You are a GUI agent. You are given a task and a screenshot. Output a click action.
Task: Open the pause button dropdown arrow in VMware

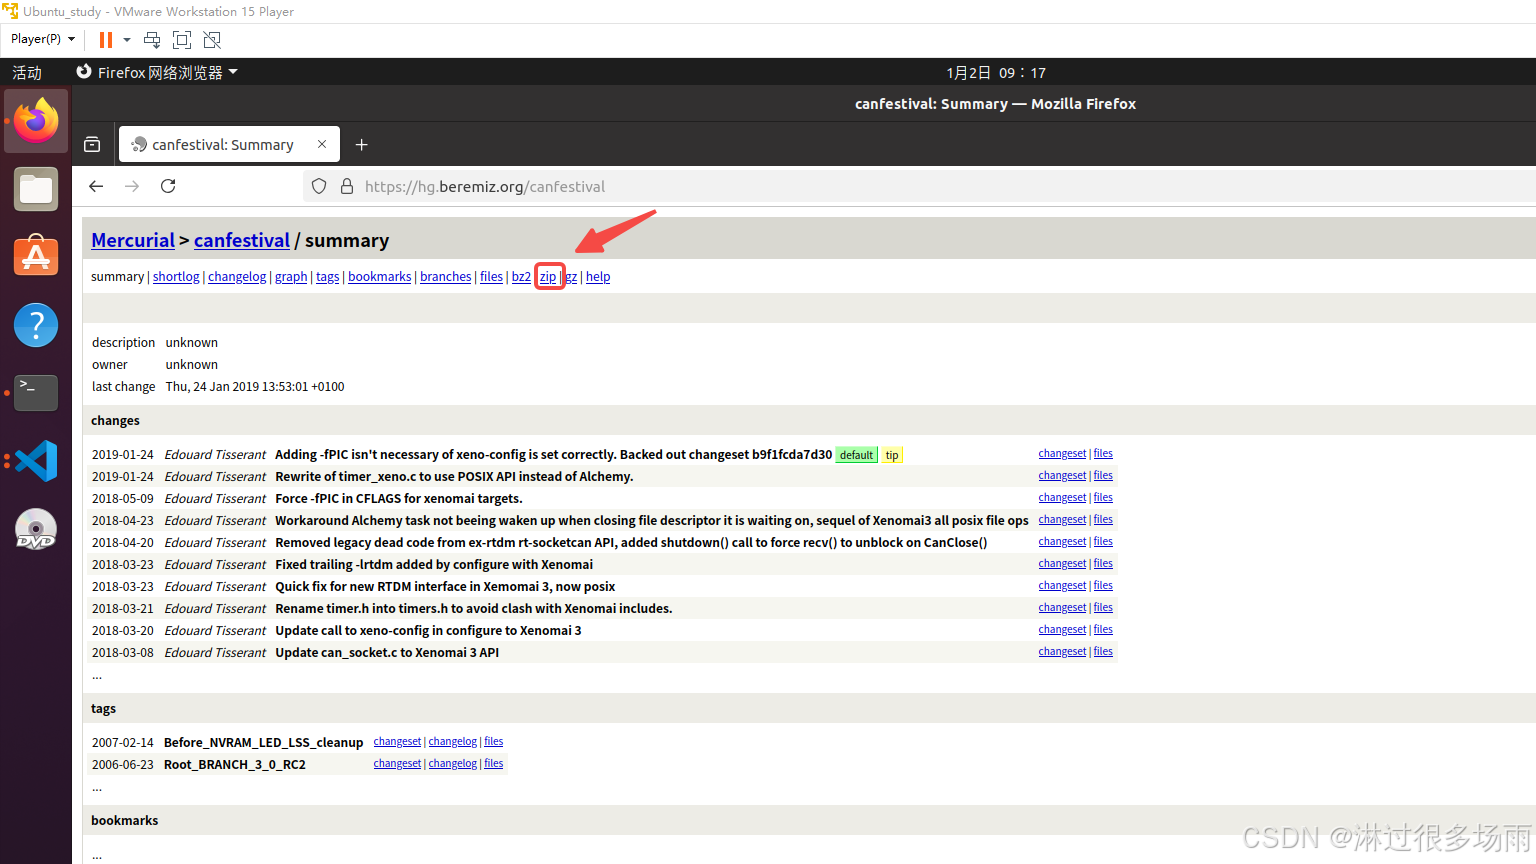[127, 40]
